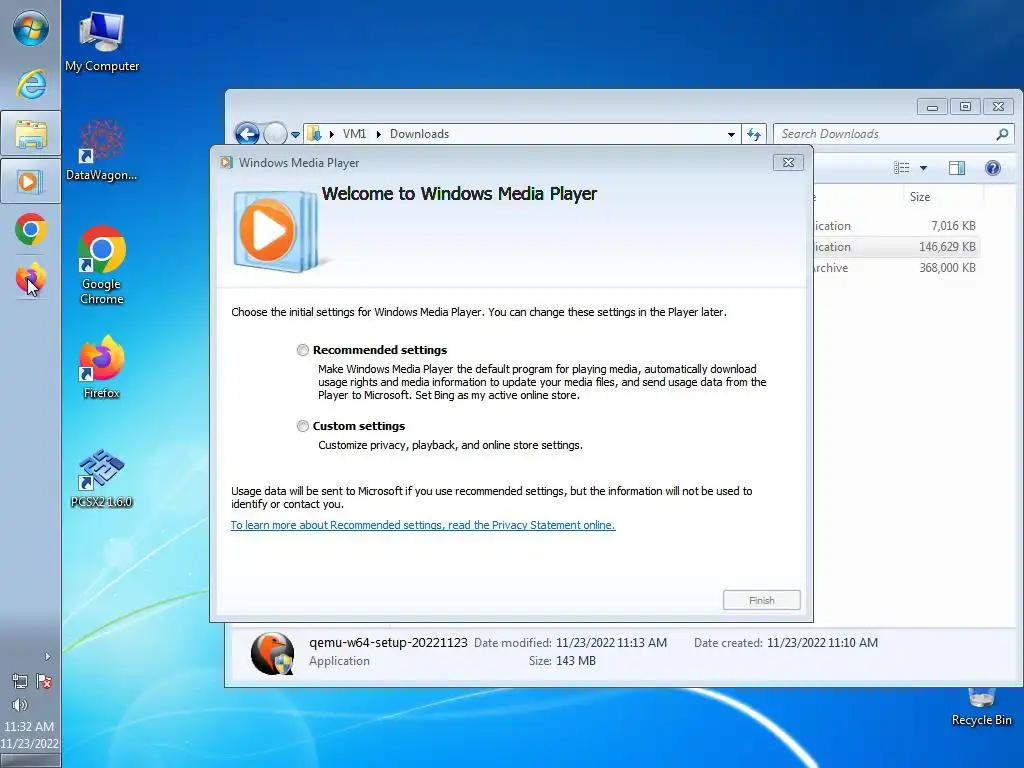Launch Firefox from the taskbar

31,279
